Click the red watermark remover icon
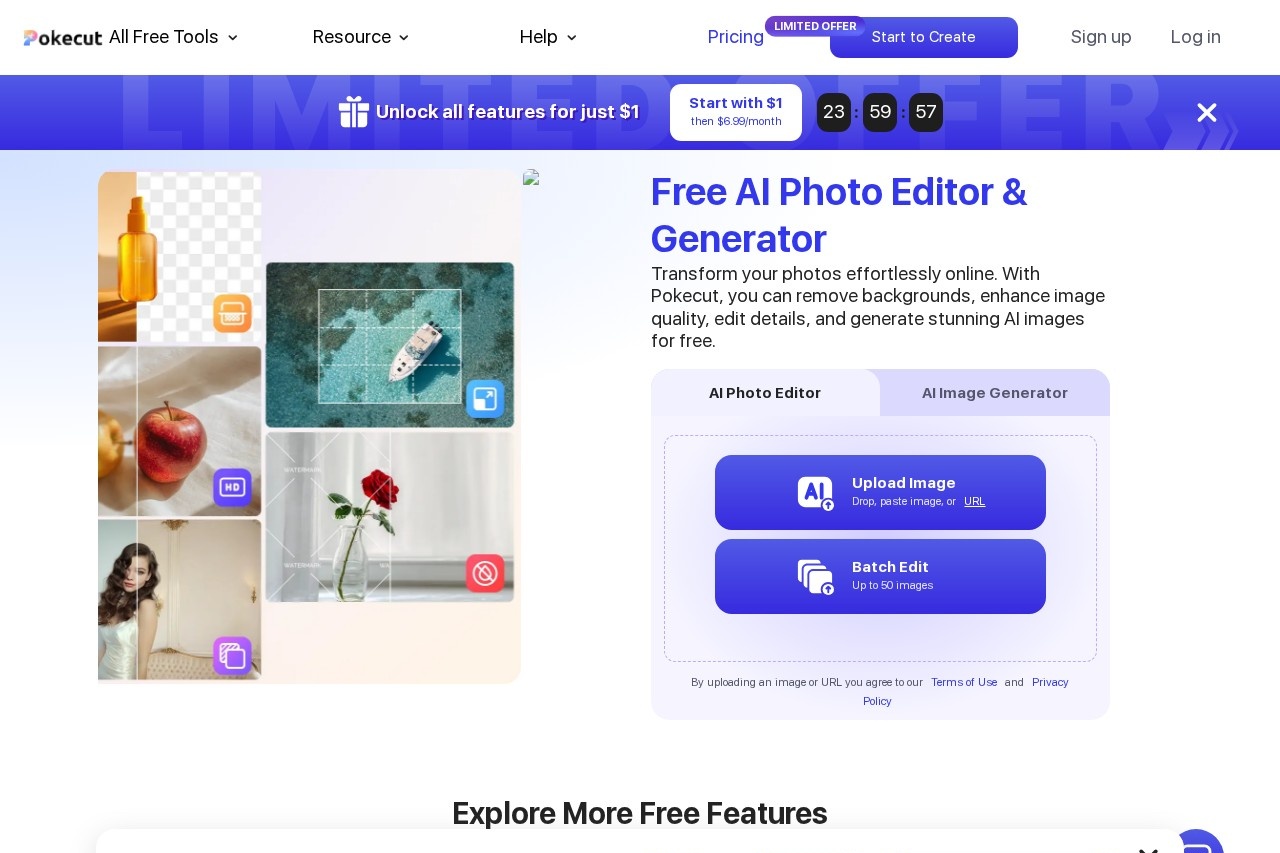The width and height of the screenshot is (1280, 853). 485,573
